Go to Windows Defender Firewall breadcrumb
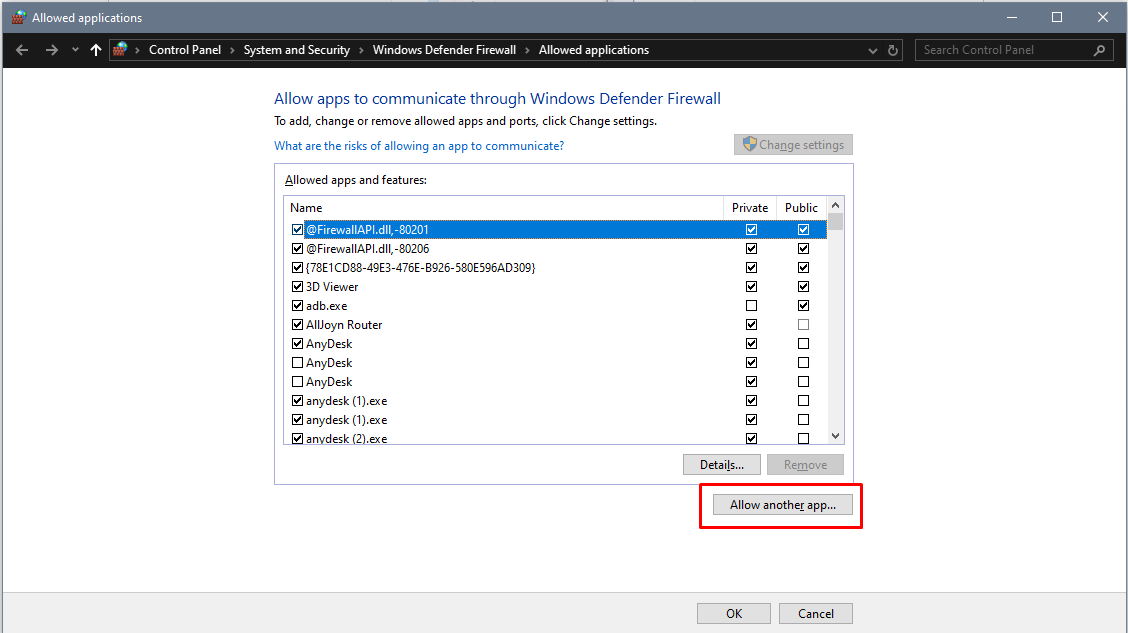The image size is (1128, 633). click(x=444, y=50)
